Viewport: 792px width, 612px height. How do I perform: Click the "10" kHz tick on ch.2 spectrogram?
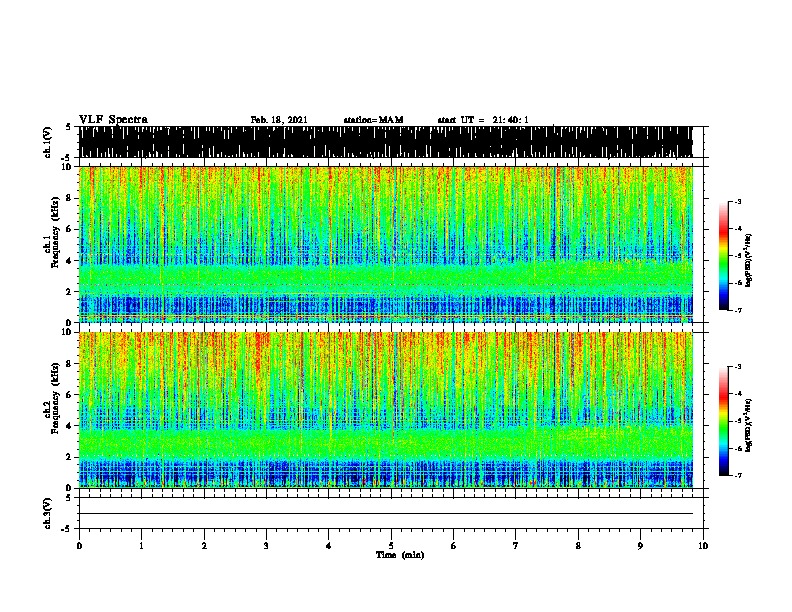click(x=68, y=332)
